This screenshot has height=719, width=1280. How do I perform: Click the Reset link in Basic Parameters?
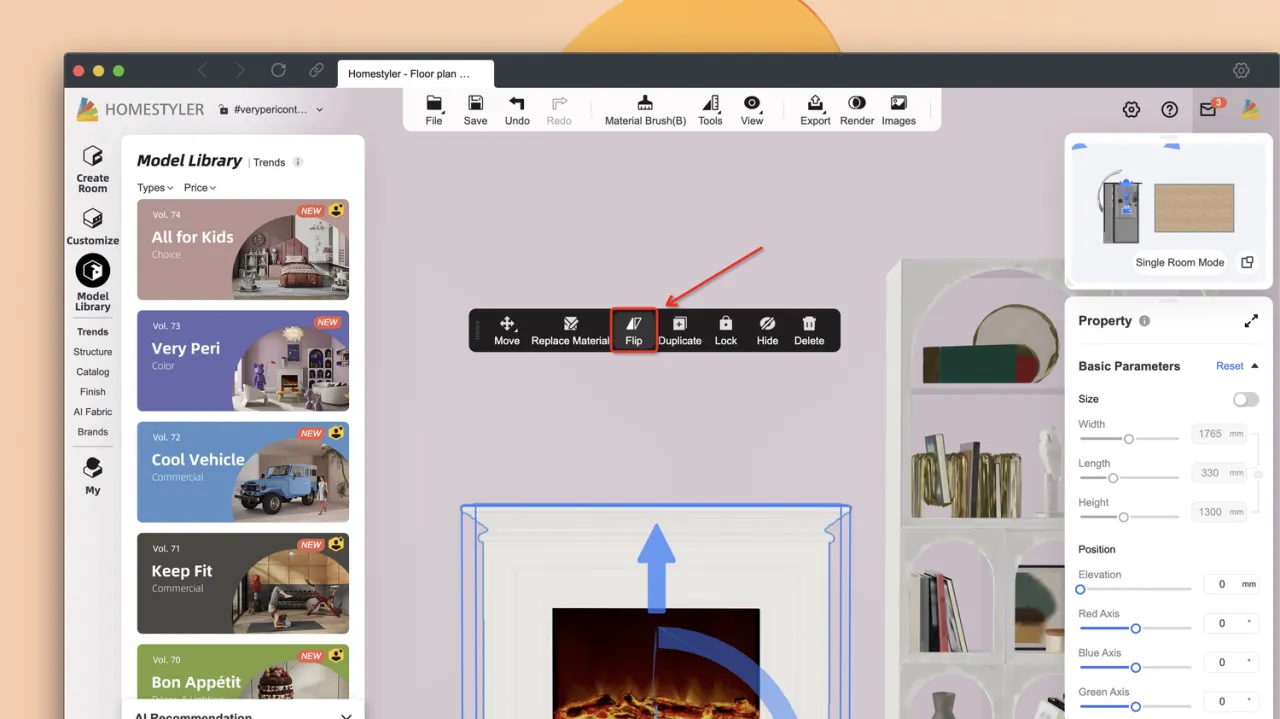click(1229, 366)
